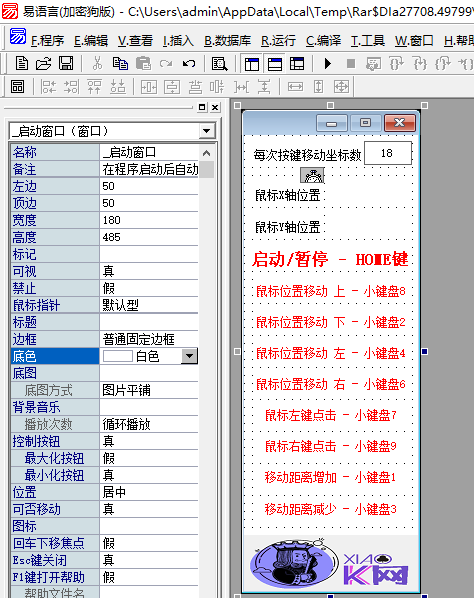Click the step-into braces icon
Image resolution: width=474 pixels, height=598 pixels.
pyautogui.click(x=396, y=63)
